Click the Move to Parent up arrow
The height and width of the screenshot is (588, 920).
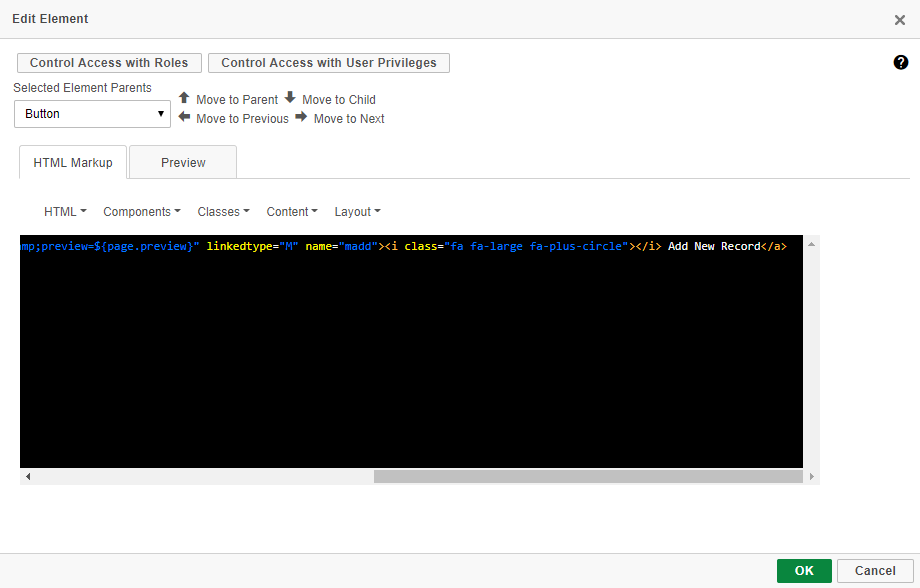184,98
